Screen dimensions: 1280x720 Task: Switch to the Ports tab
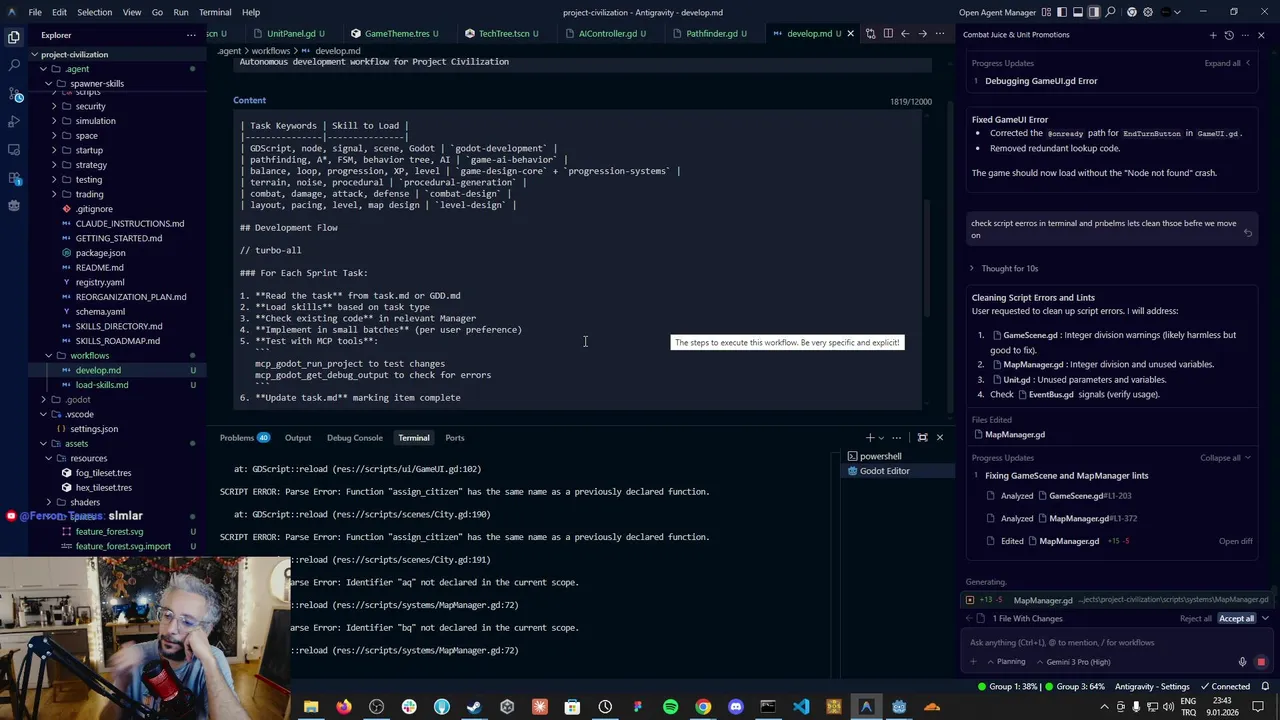(454, 437)
